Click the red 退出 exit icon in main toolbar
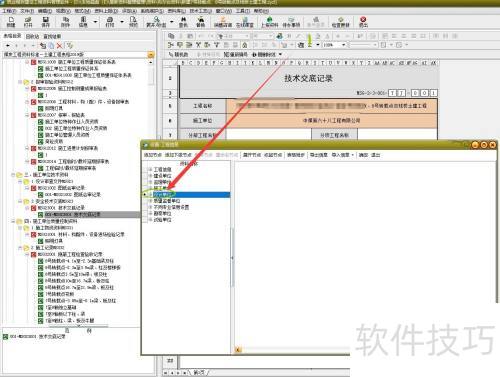 (363, 22)
